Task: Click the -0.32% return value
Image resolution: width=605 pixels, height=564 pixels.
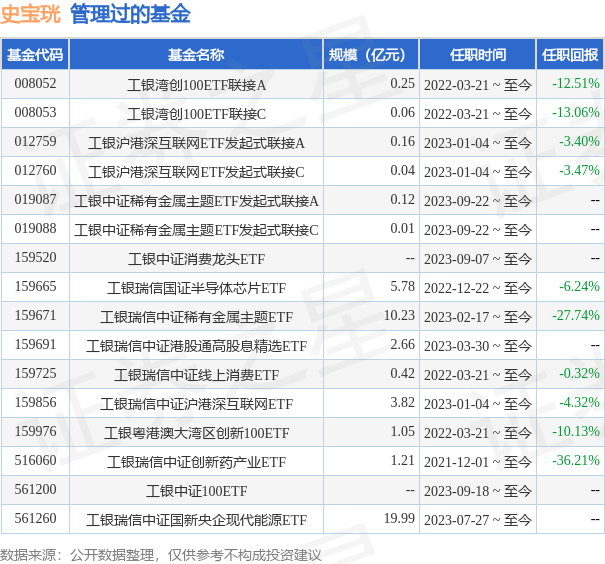Action: tap(579, 373)
